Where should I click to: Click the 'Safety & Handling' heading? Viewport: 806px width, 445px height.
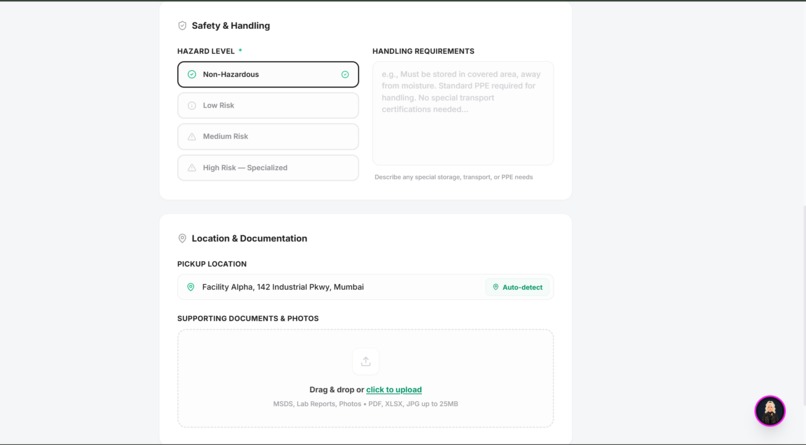click(x=230, y=26)
